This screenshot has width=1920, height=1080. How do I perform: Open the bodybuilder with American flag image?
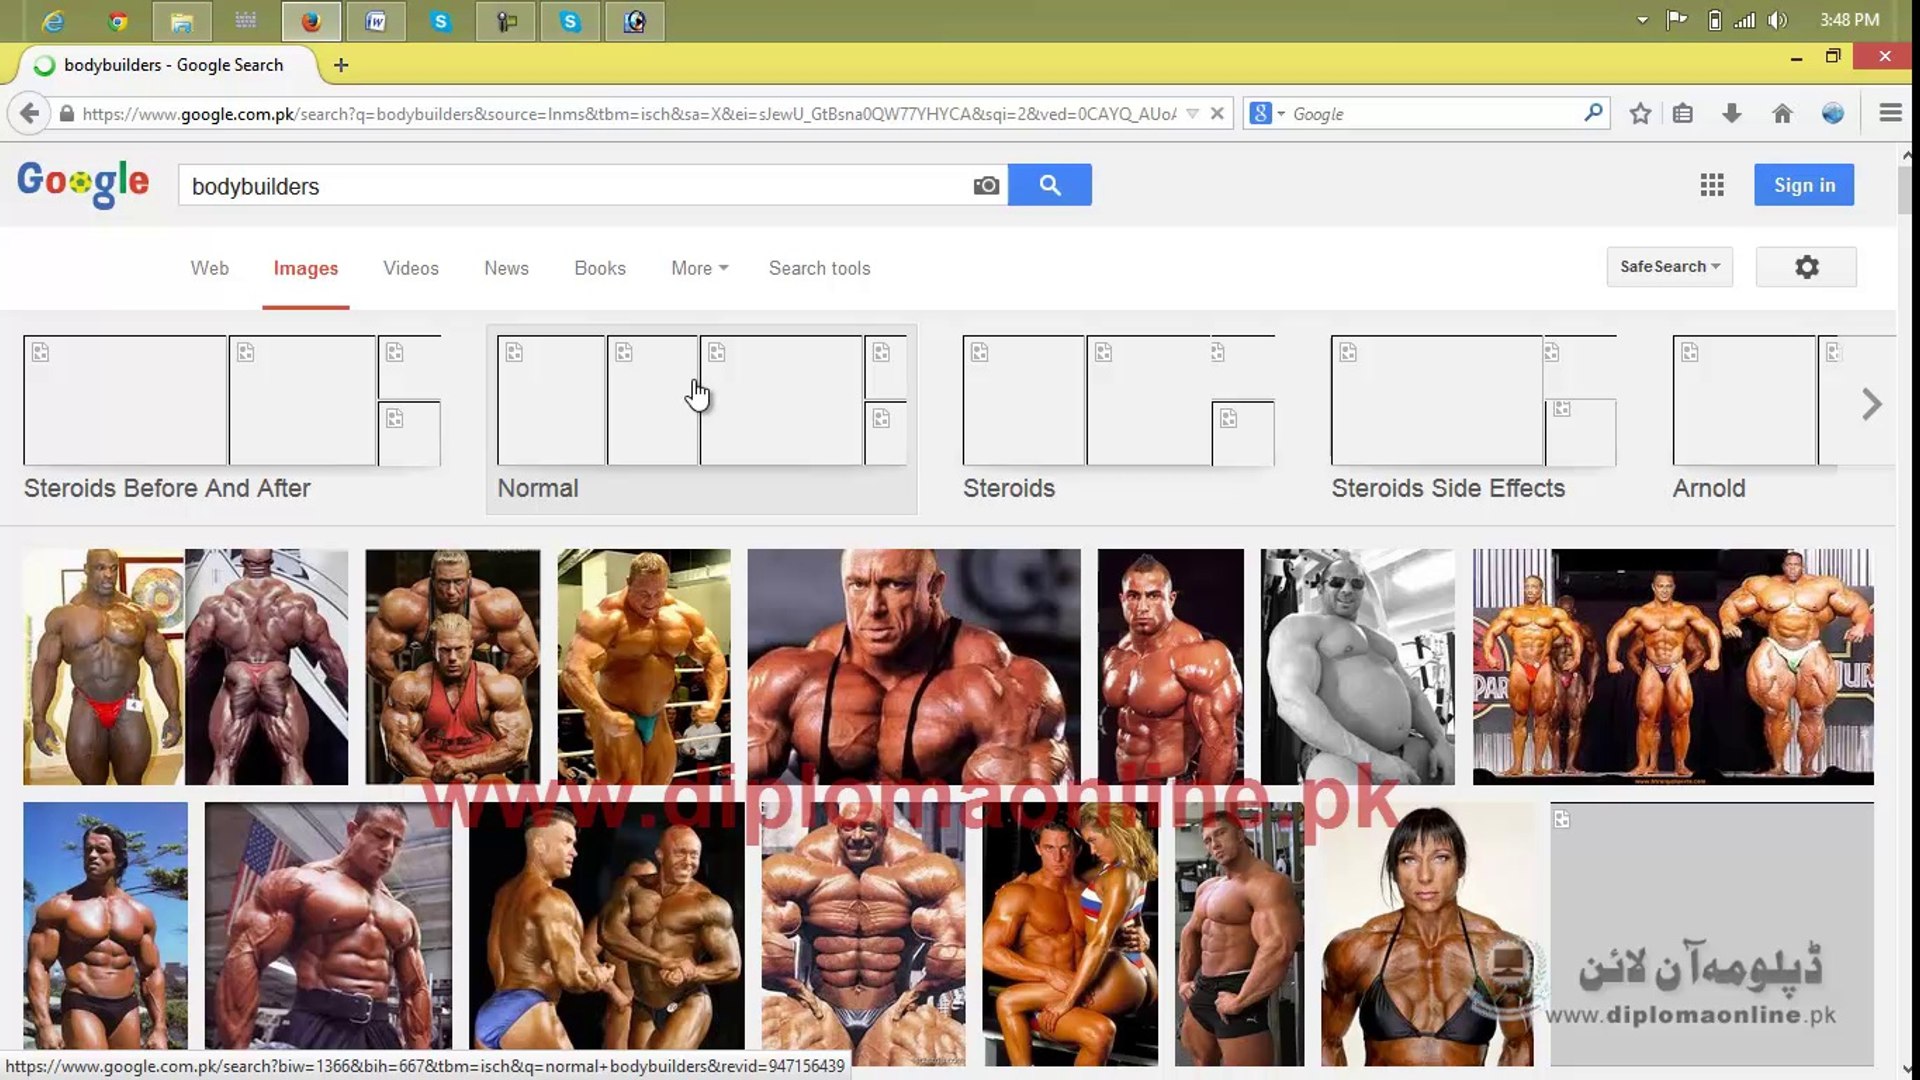coord(328,925)
